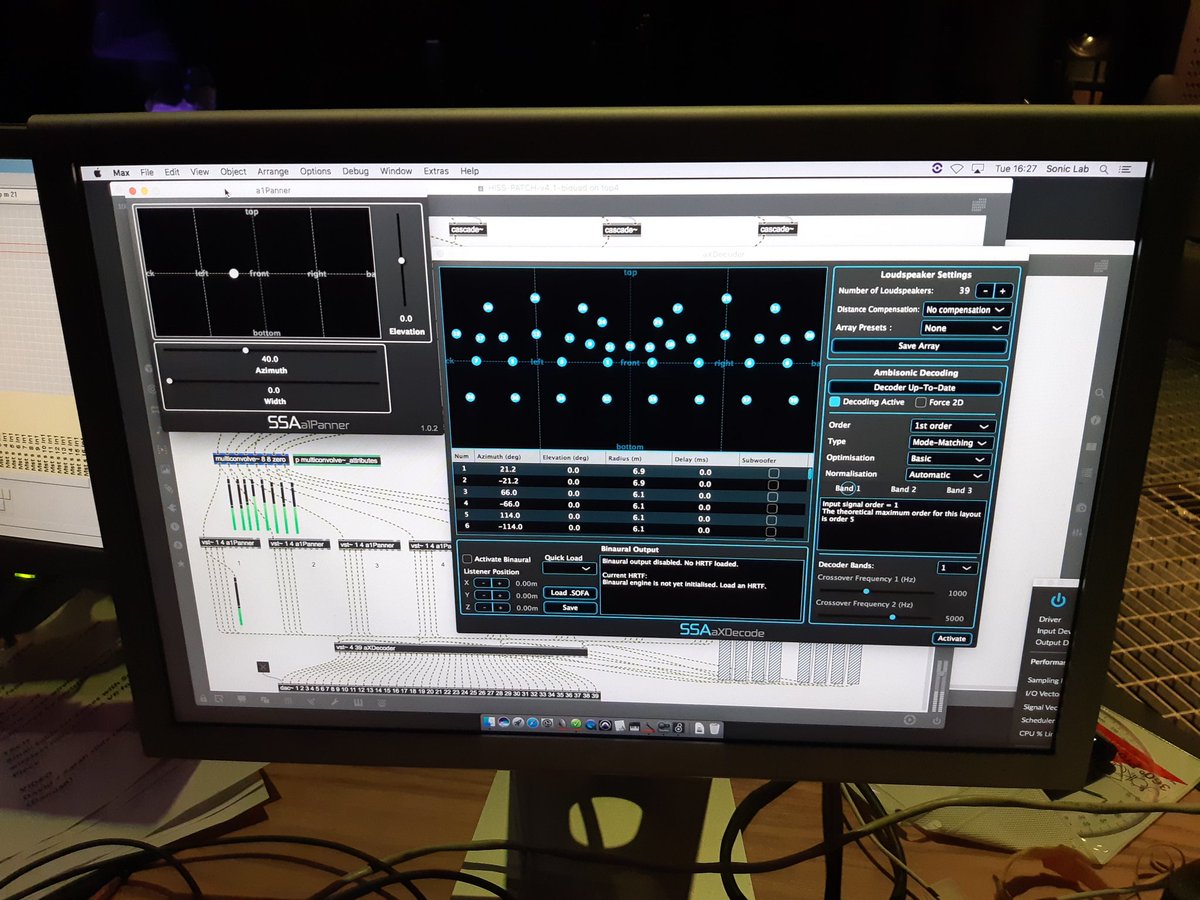Open the Trash in the Dock
The image size is (1200, 900).
[x=714, y=727]
